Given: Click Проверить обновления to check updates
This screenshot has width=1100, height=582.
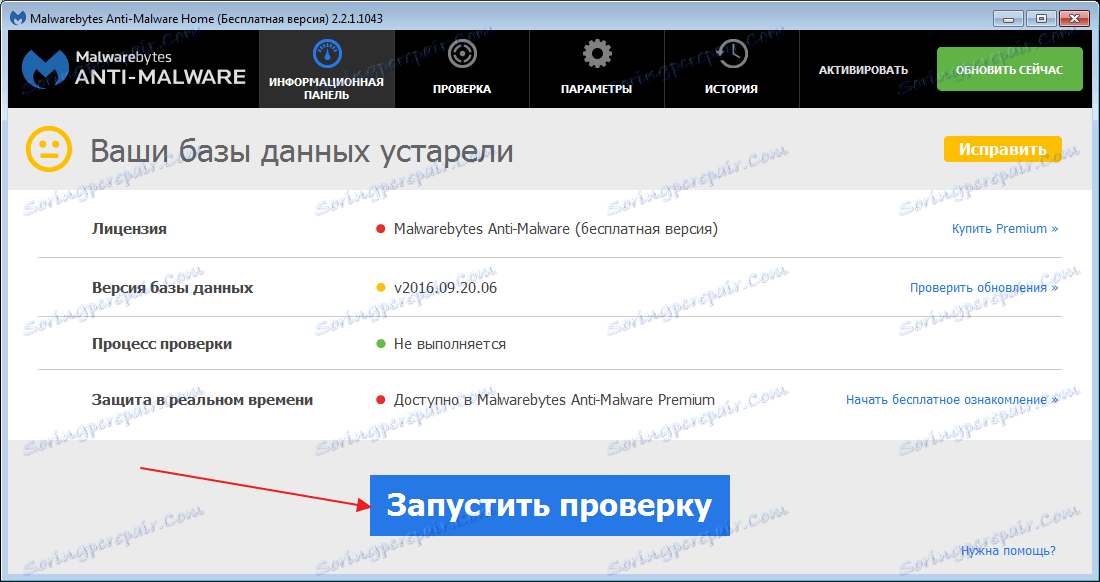Looking at the screenshot, I should (x=986, y=286).
